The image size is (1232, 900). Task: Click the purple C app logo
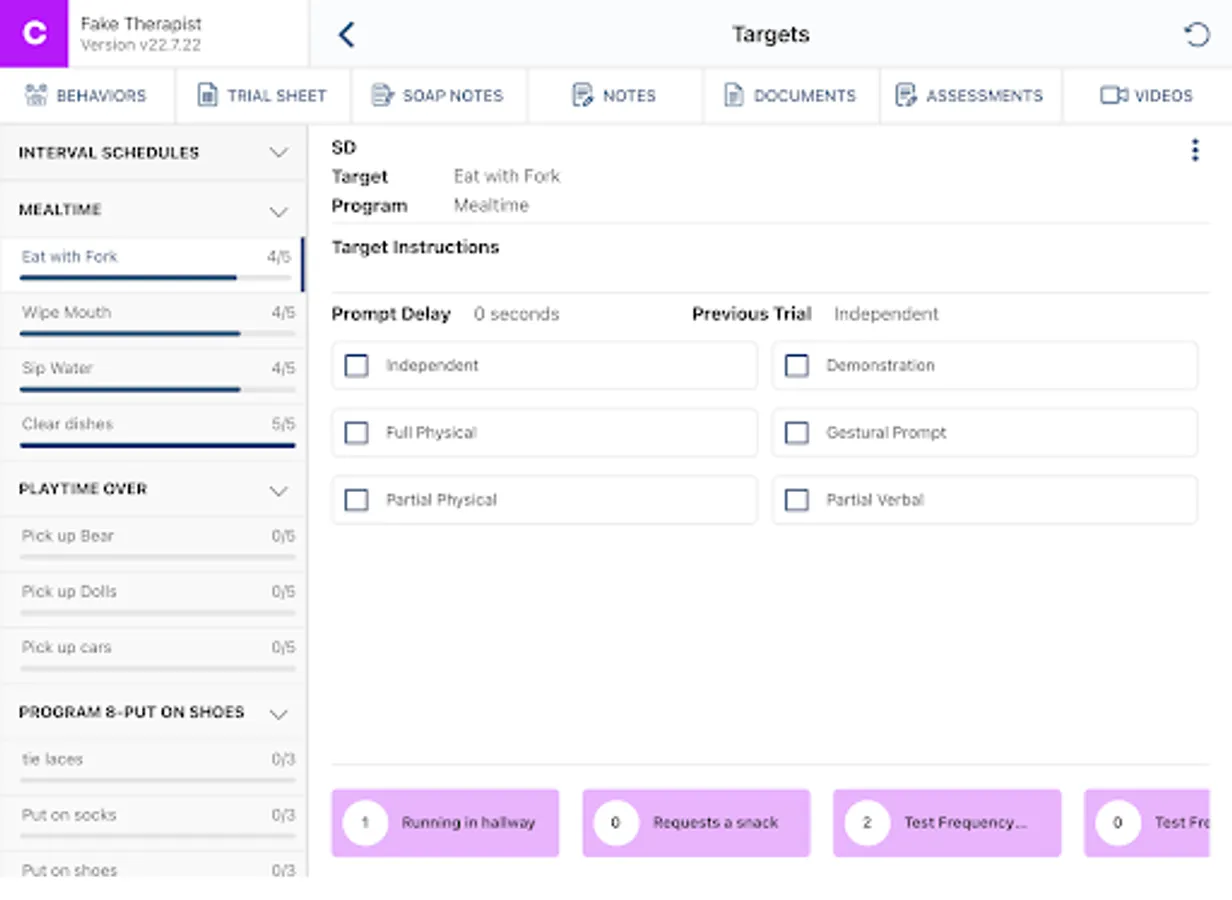(34, 34)
